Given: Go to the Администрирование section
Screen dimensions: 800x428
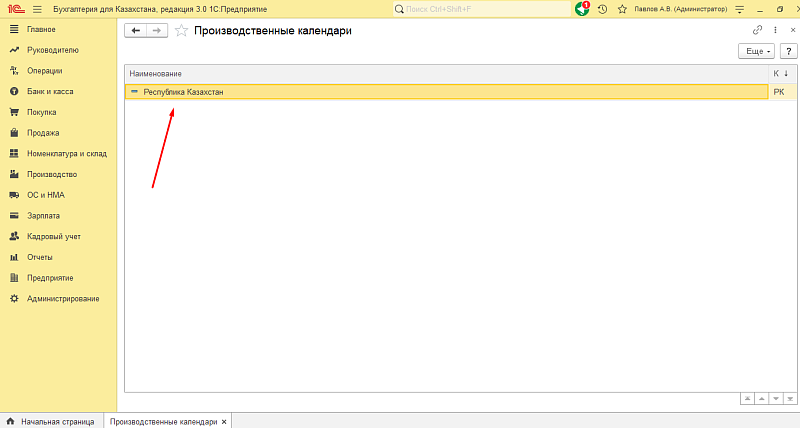Looking at the screenshot, I should 63,298.
